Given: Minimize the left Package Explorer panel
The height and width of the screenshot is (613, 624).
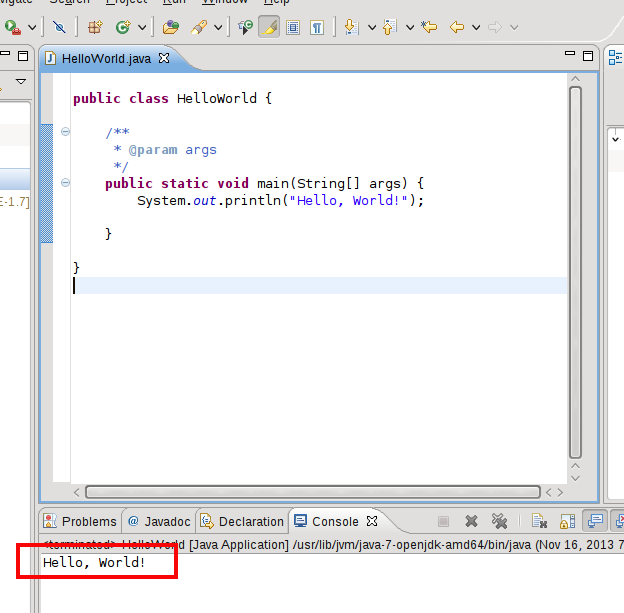Looking at the screenshot, I should [5, 53].
